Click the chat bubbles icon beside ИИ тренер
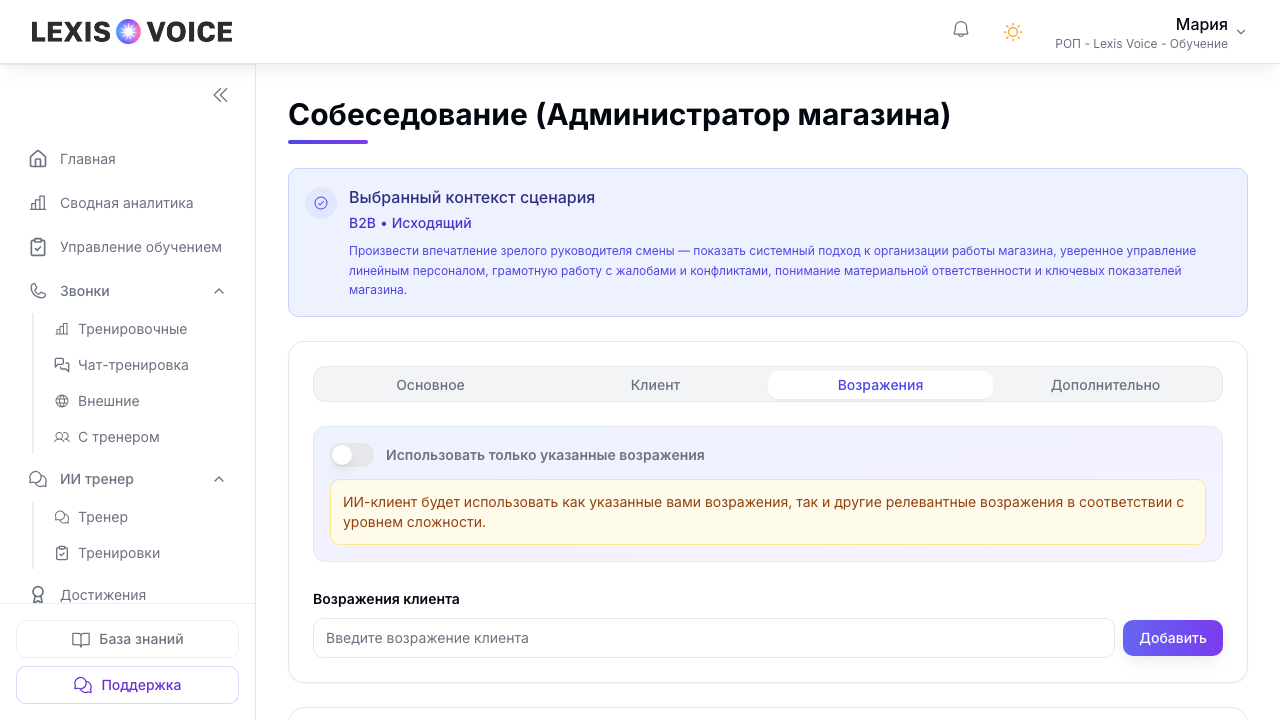This screenshot has height=720, width=1280. [x=38, y=479]
